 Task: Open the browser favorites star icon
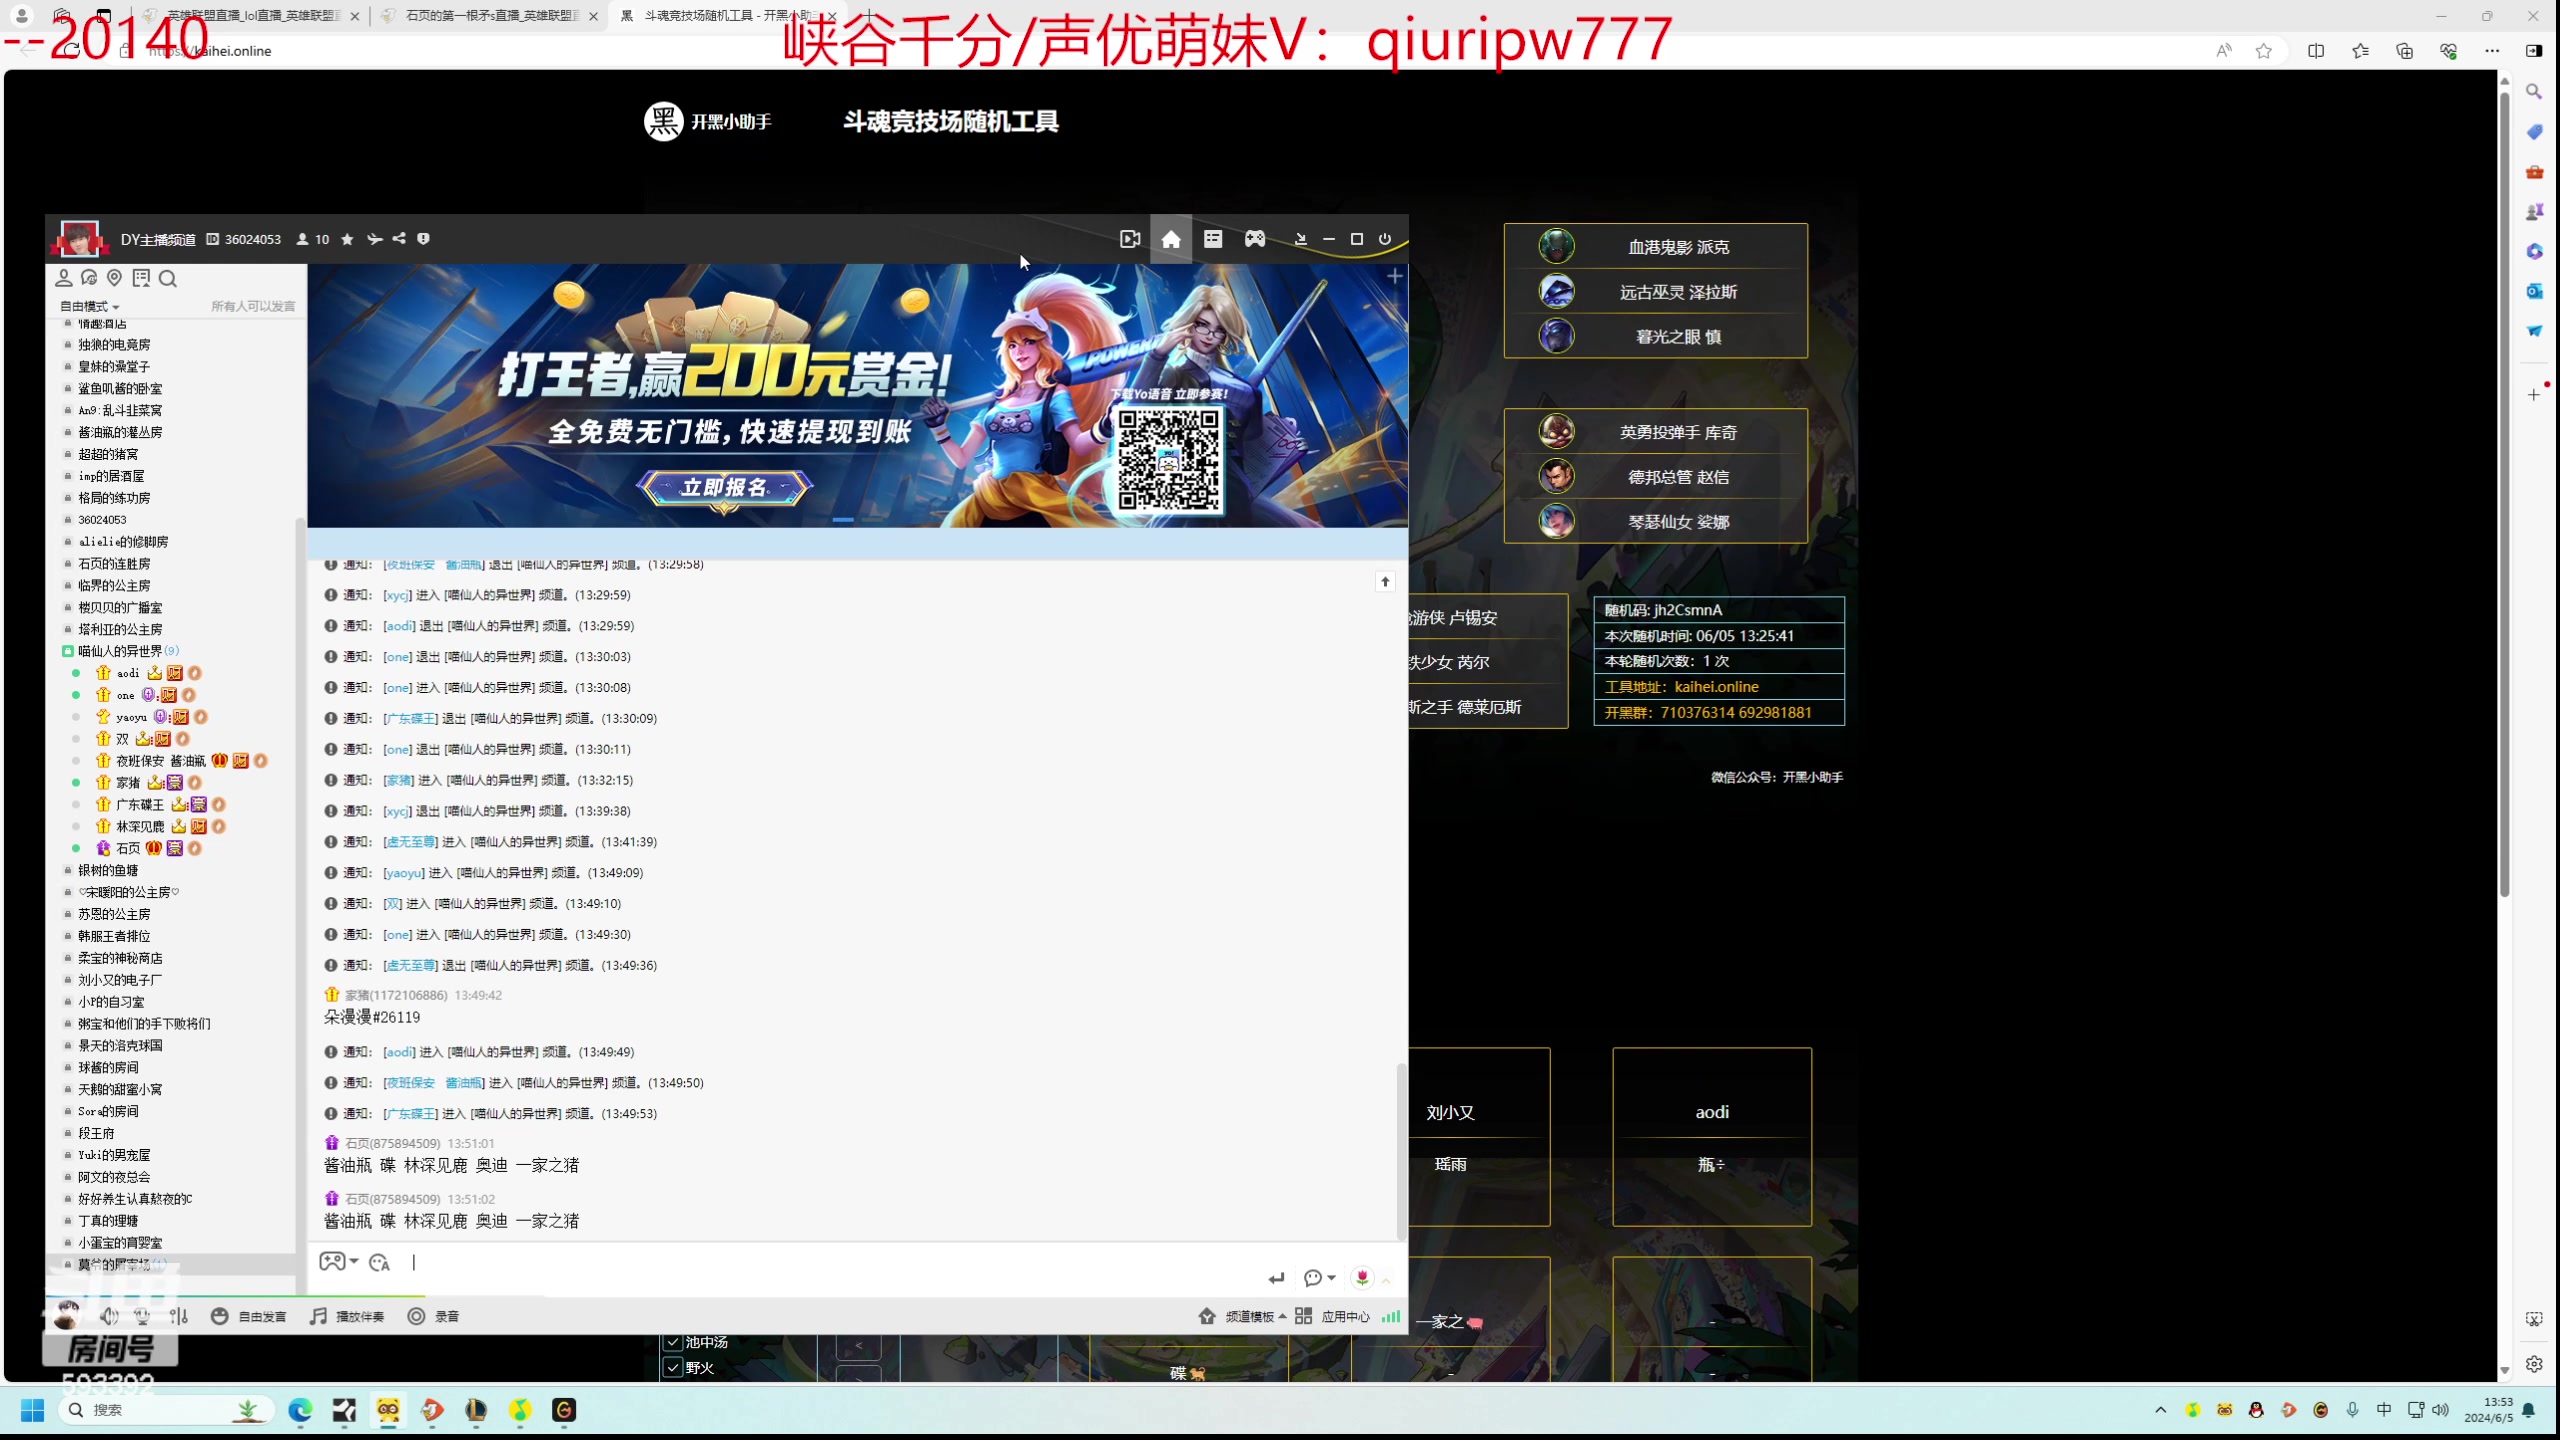click(x=2264, y=51)
